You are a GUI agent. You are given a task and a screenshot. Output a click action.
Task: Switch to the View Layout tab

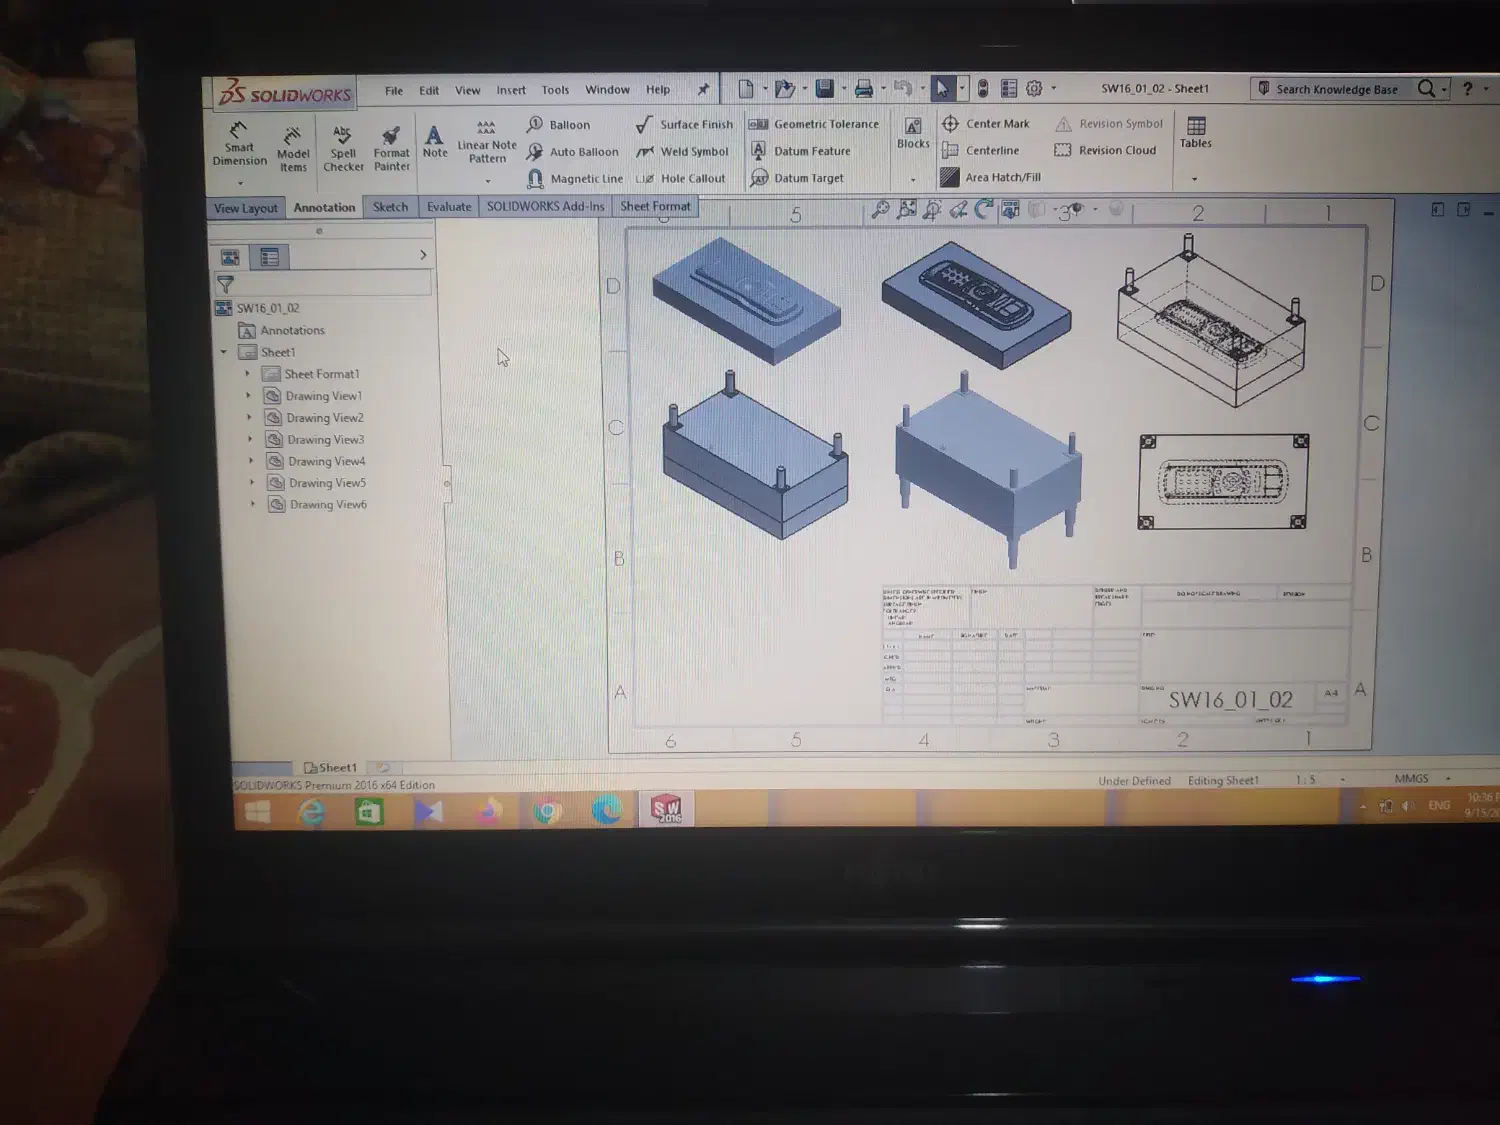pyautogui.click(x=245, y=208)
